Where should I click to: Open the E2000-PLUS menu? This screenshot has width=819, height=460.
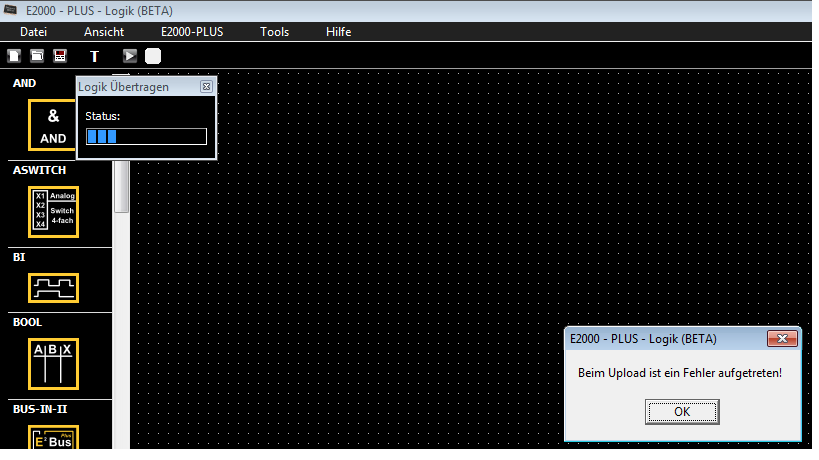192,32
